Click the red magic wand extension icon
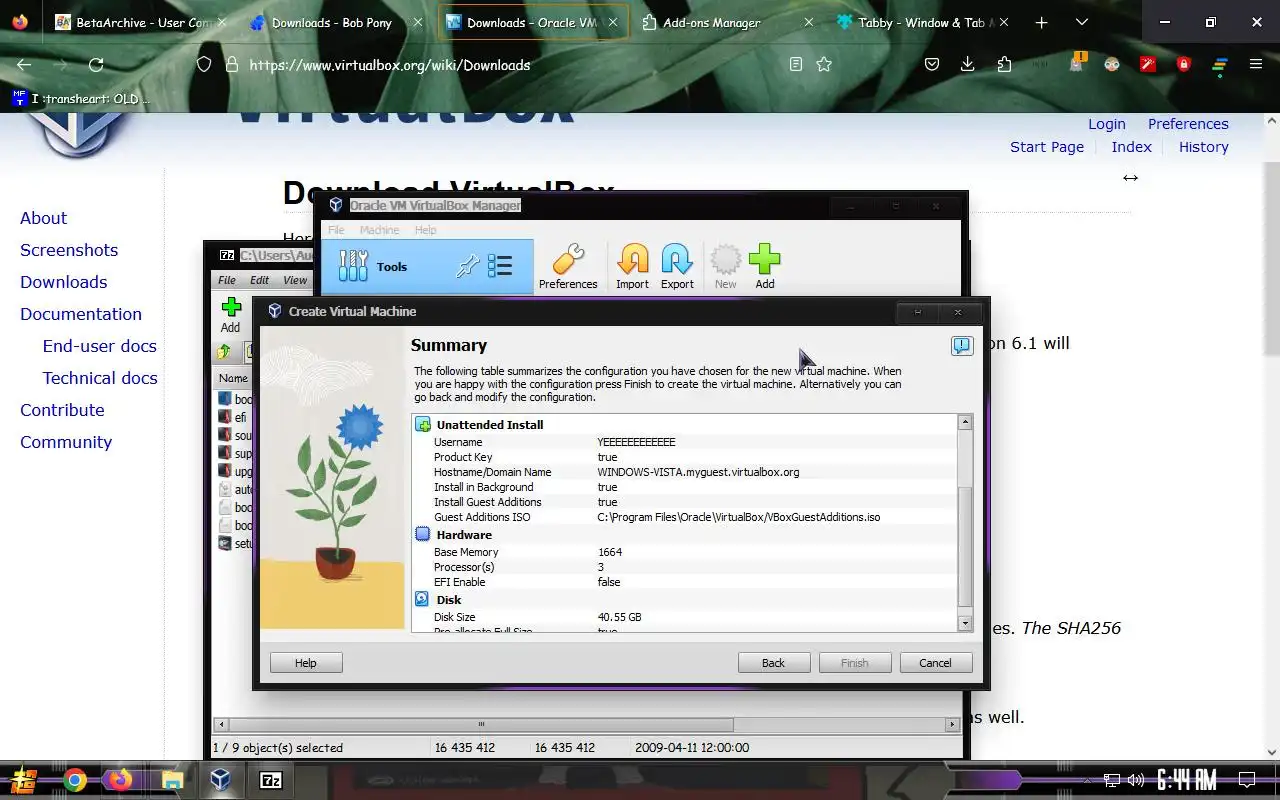The width and height of the screenshot is (1280, 800). pos(1148,64)
